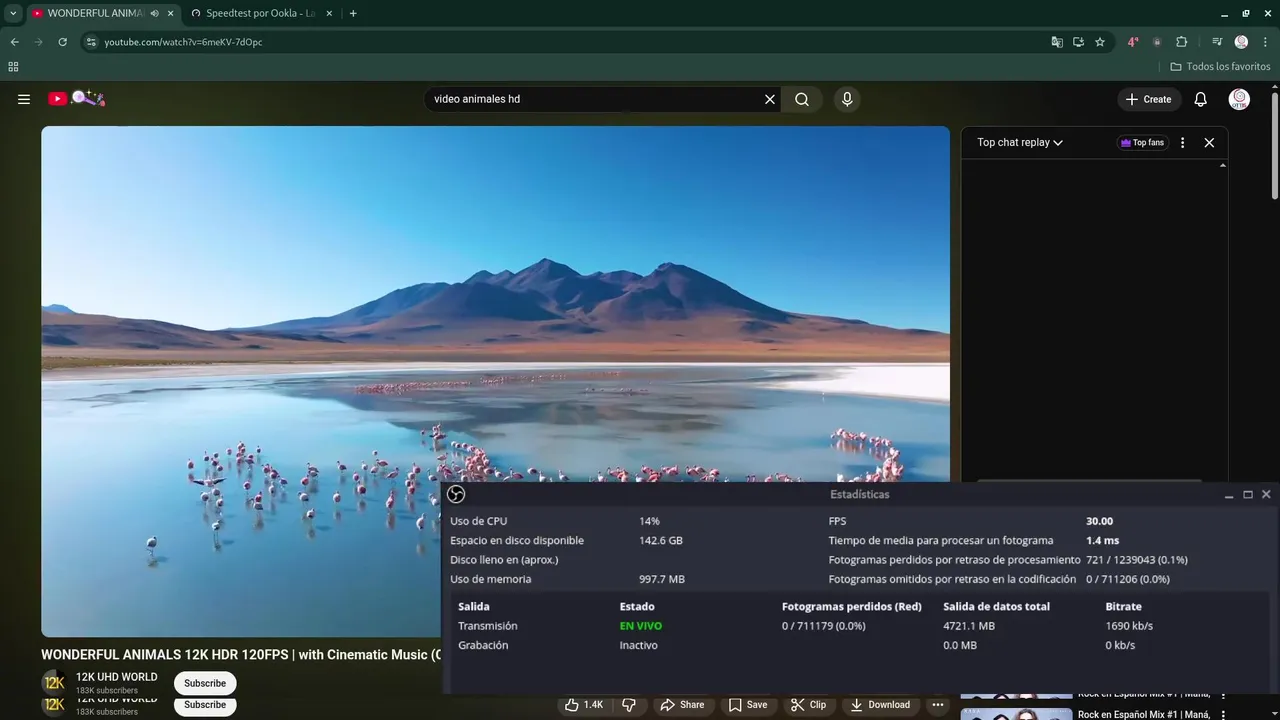Screen dimensions: 1280x720
Task: Close the Speedtest por Ookla tab
Action: pos(329,13)
